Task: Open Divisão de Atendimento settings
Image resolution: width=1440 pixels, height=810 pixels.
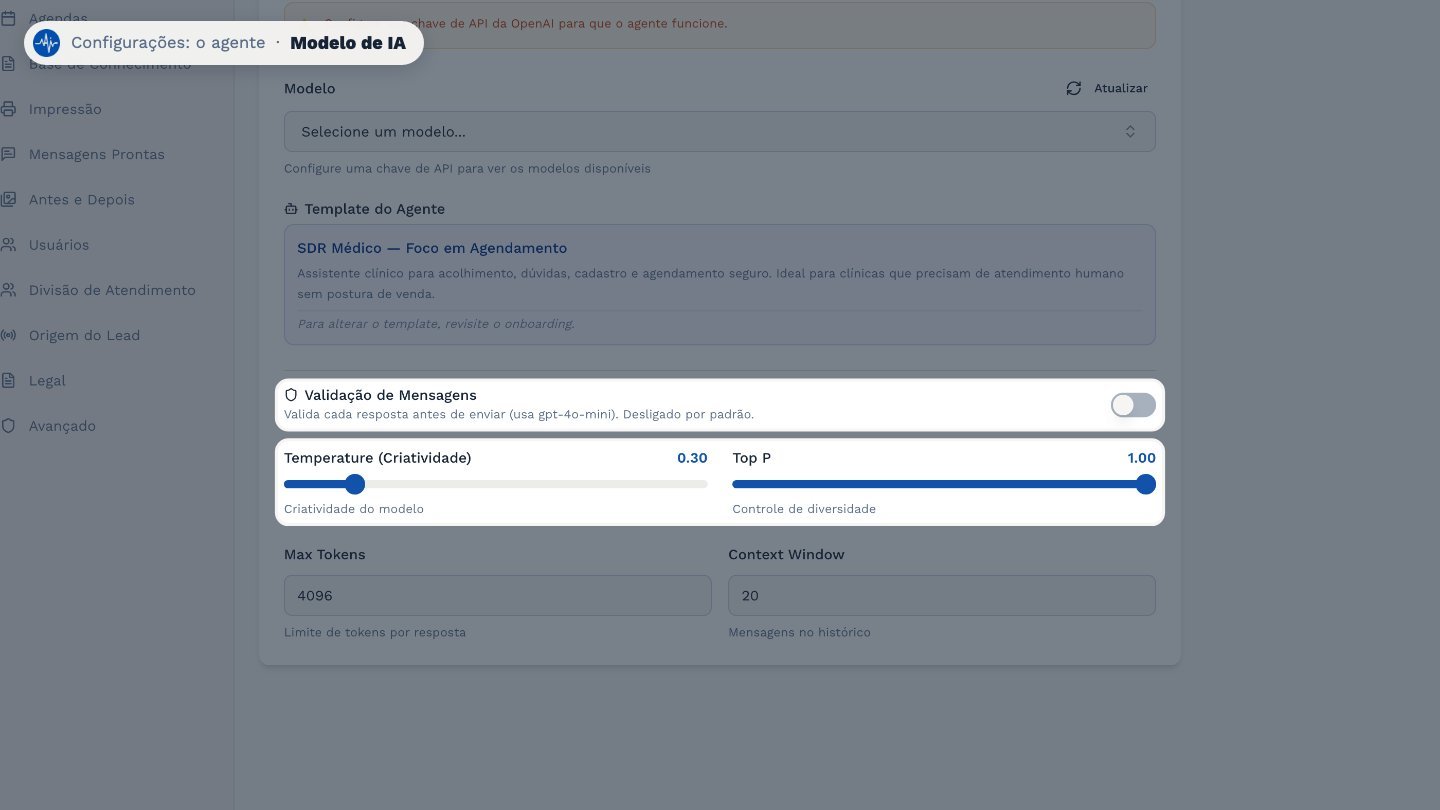Action: (112, 290)
